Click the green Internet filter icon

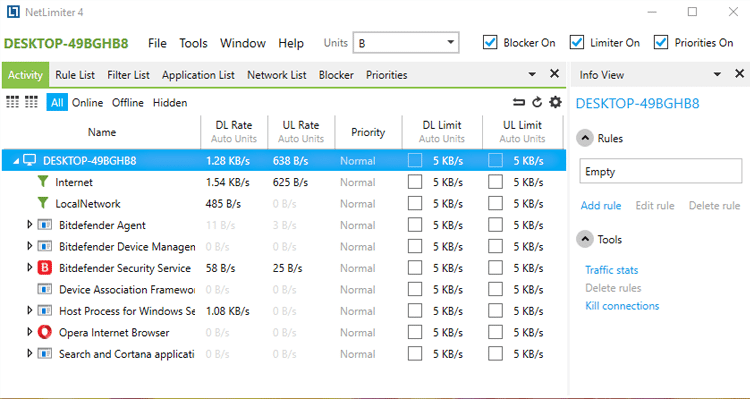(x=43, y=182)
